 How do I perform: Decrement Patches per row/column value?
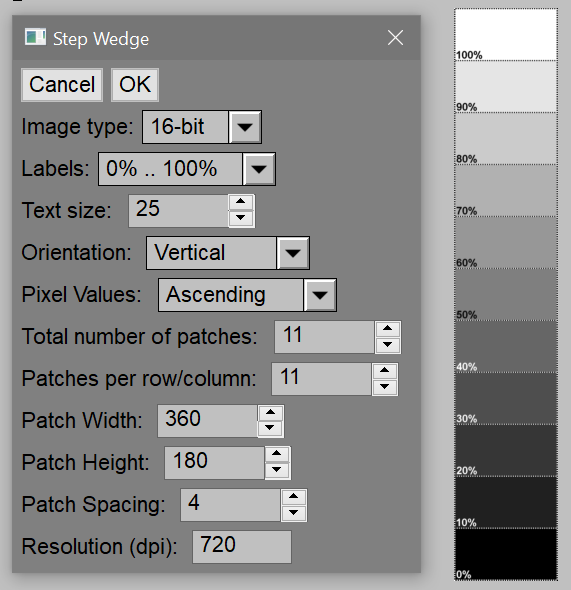tap(384, 387)
